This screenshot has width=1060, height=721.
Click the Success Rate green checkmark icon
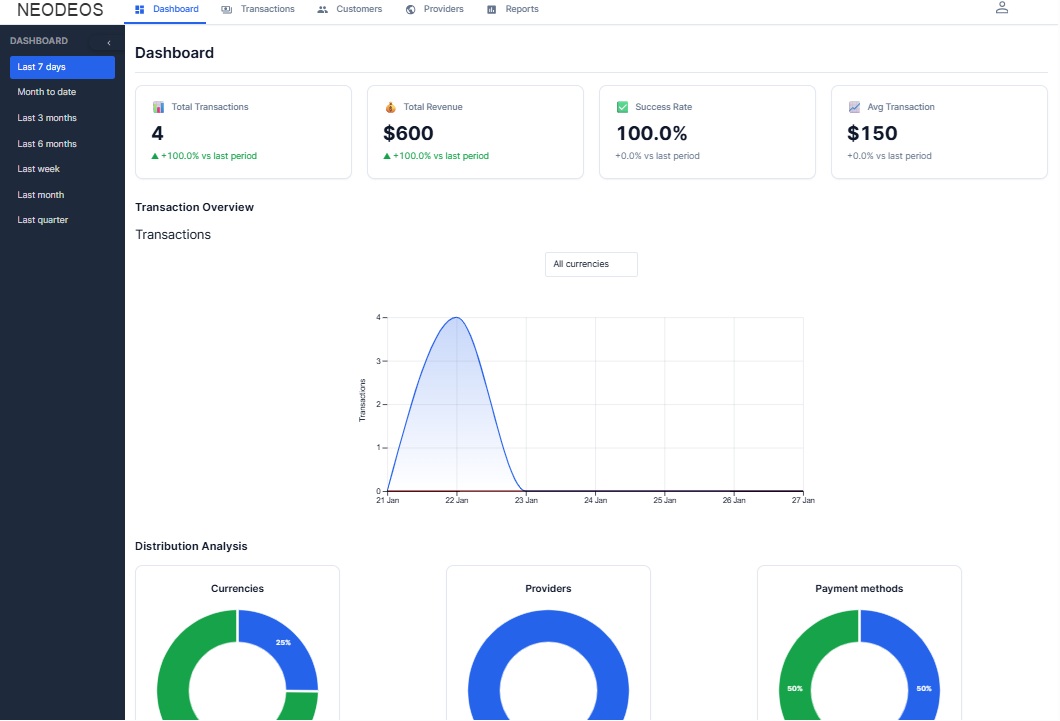622,107
